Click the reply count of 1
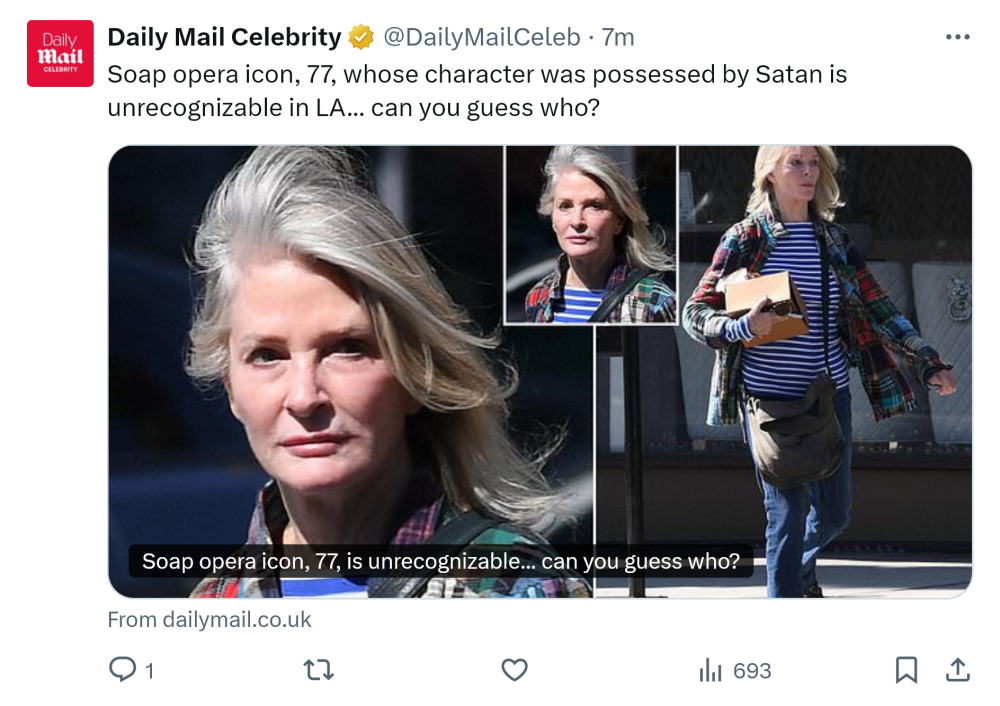The height and width of the screenshot is (706, 1000). [x=150, y=671]
